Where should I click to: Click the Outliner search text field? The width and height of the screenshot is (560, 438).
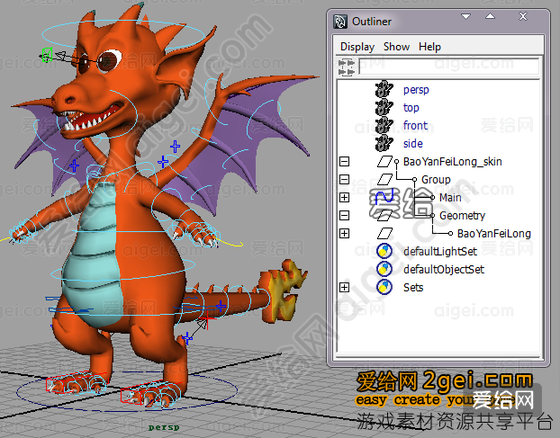(x=449, y=66)
